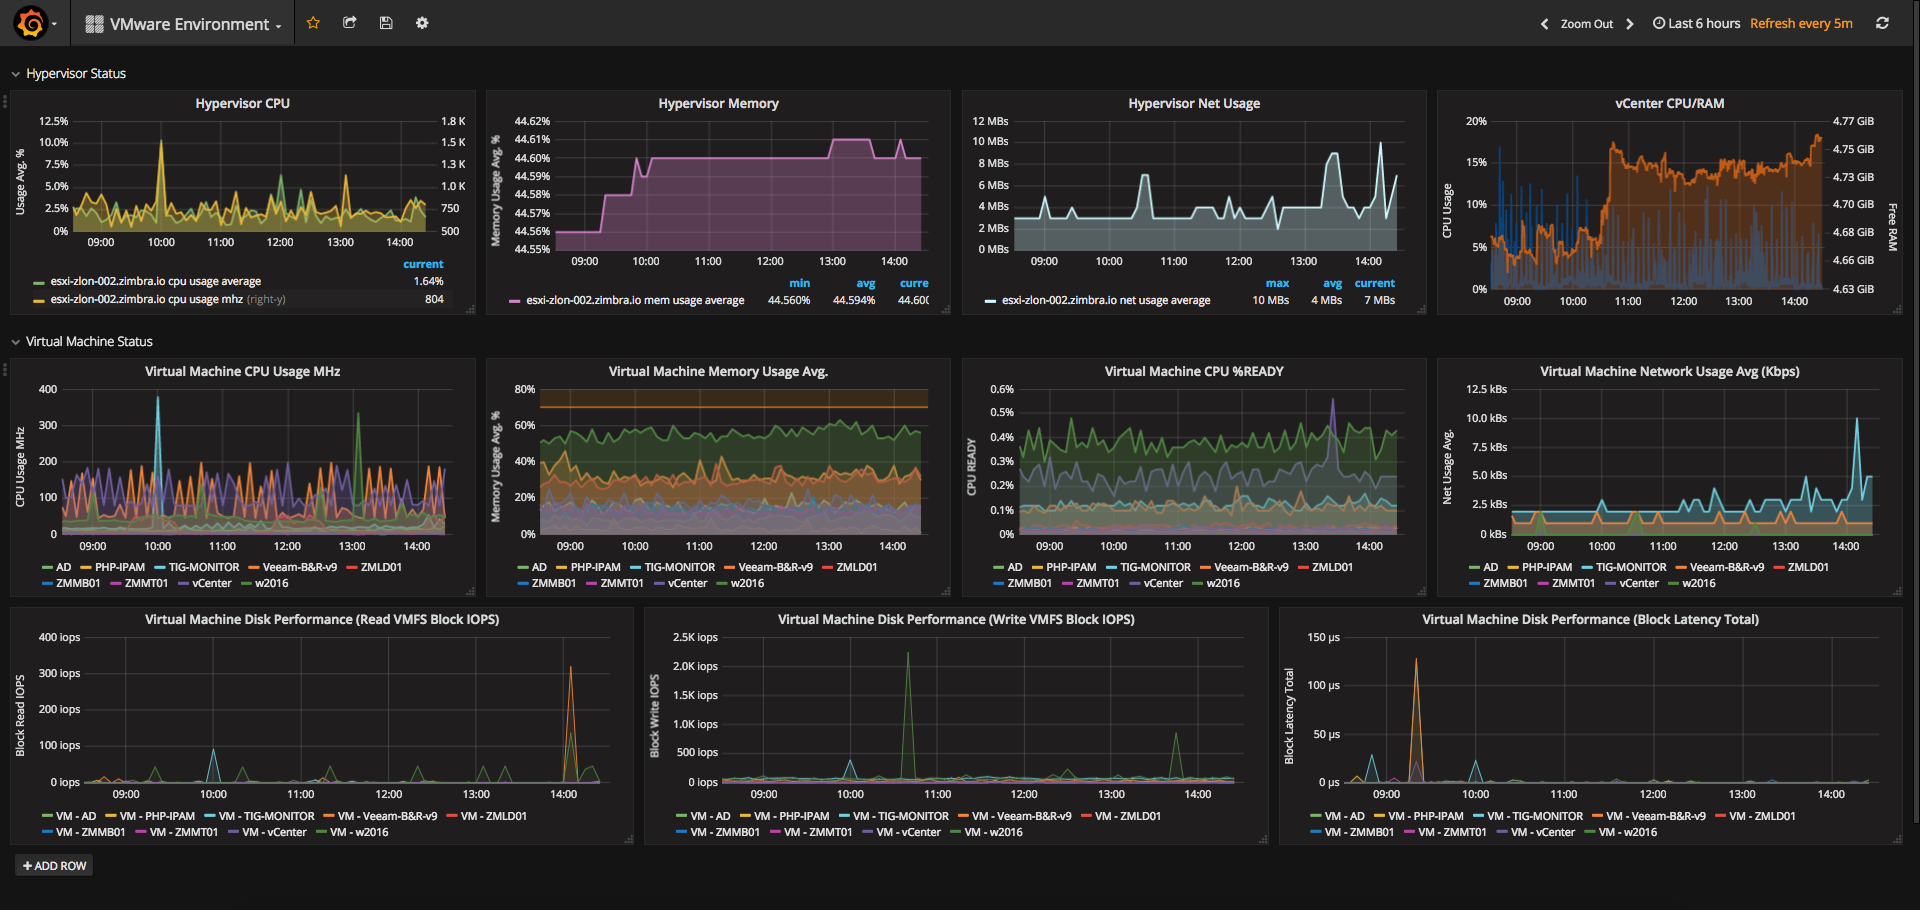Open Virtual Machine Memory Usage Avg. panel menu
This screenshot has height=910, width=1920.
718,371
